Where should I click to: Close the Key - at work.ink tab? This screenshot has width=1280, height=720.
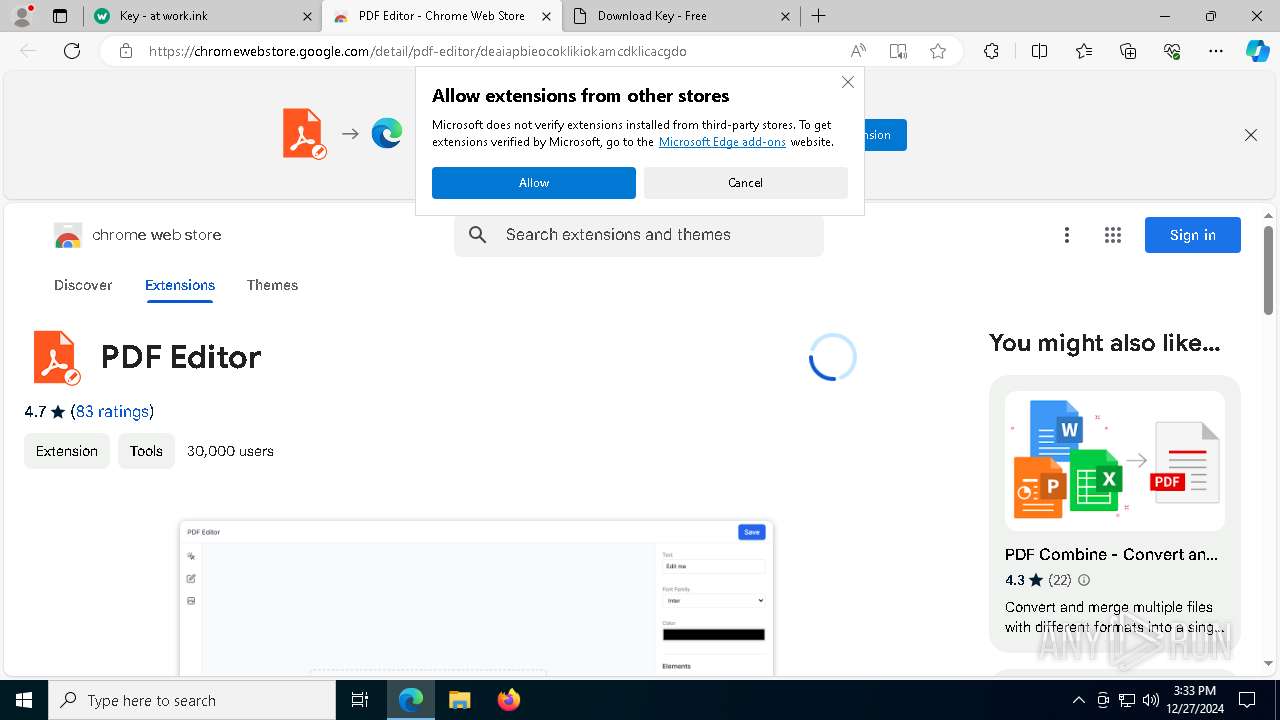pos(307,16)
